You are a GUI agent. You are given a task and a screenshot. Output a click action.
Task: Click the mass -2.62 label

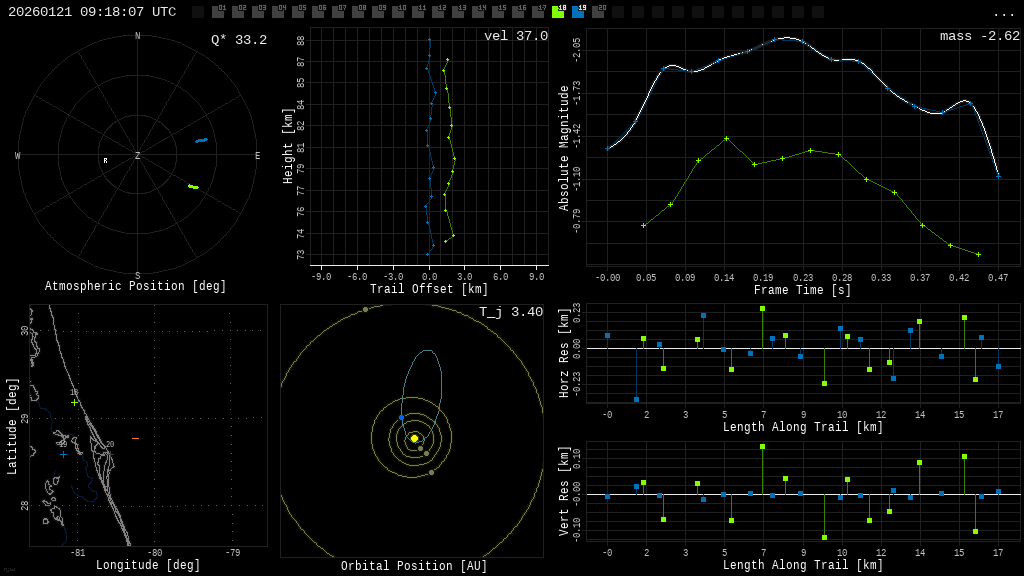click(979, 36)
